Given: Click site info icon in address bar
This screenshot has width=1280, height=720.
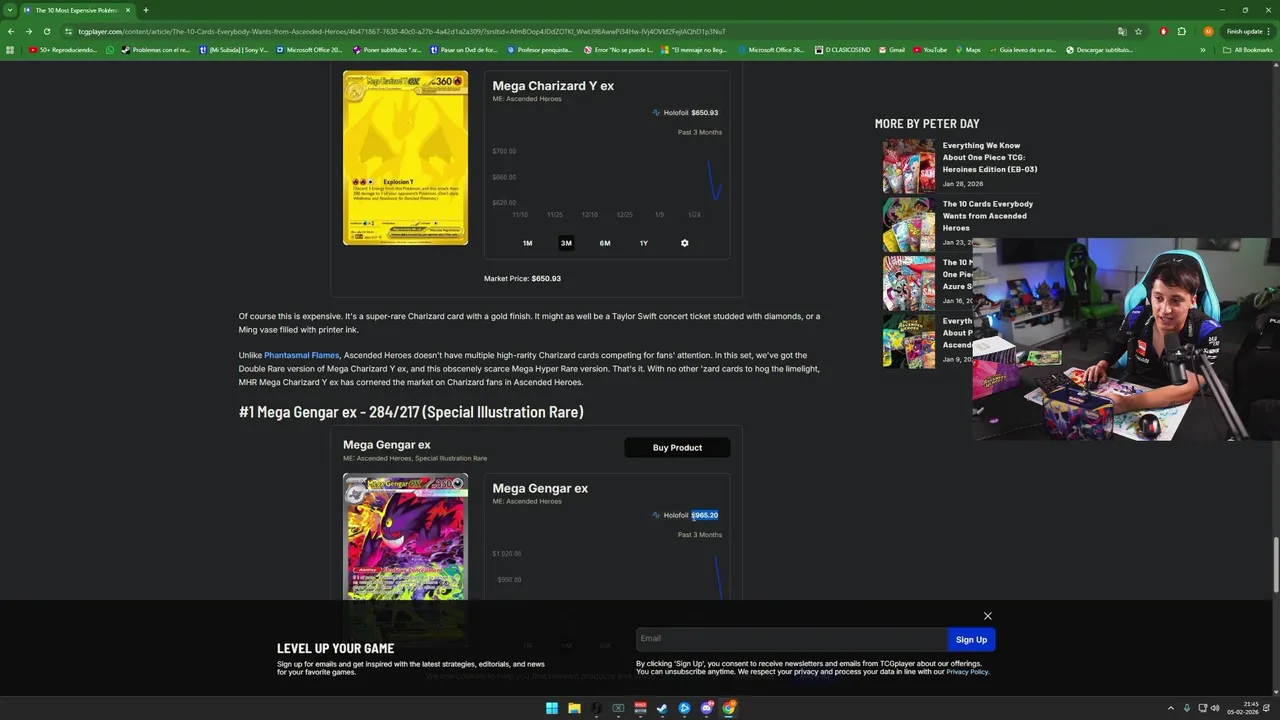Looking at the screenshot, I should (x=68, y=31).
